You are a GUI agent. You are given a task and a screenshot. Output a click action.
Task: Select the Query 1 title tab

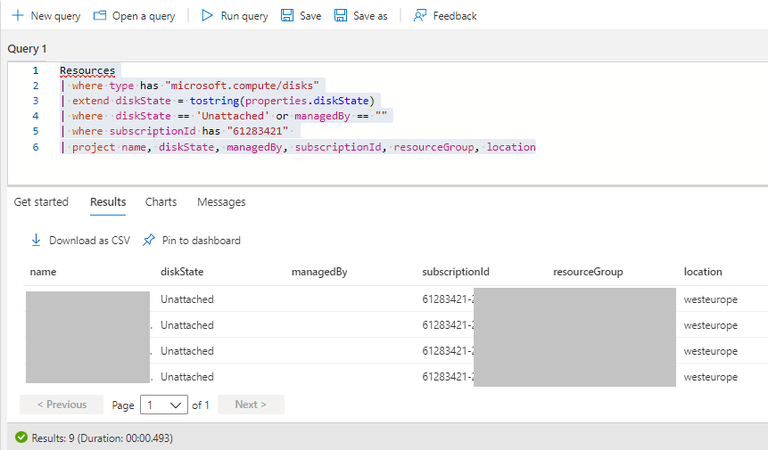click(x=27, y=49)
